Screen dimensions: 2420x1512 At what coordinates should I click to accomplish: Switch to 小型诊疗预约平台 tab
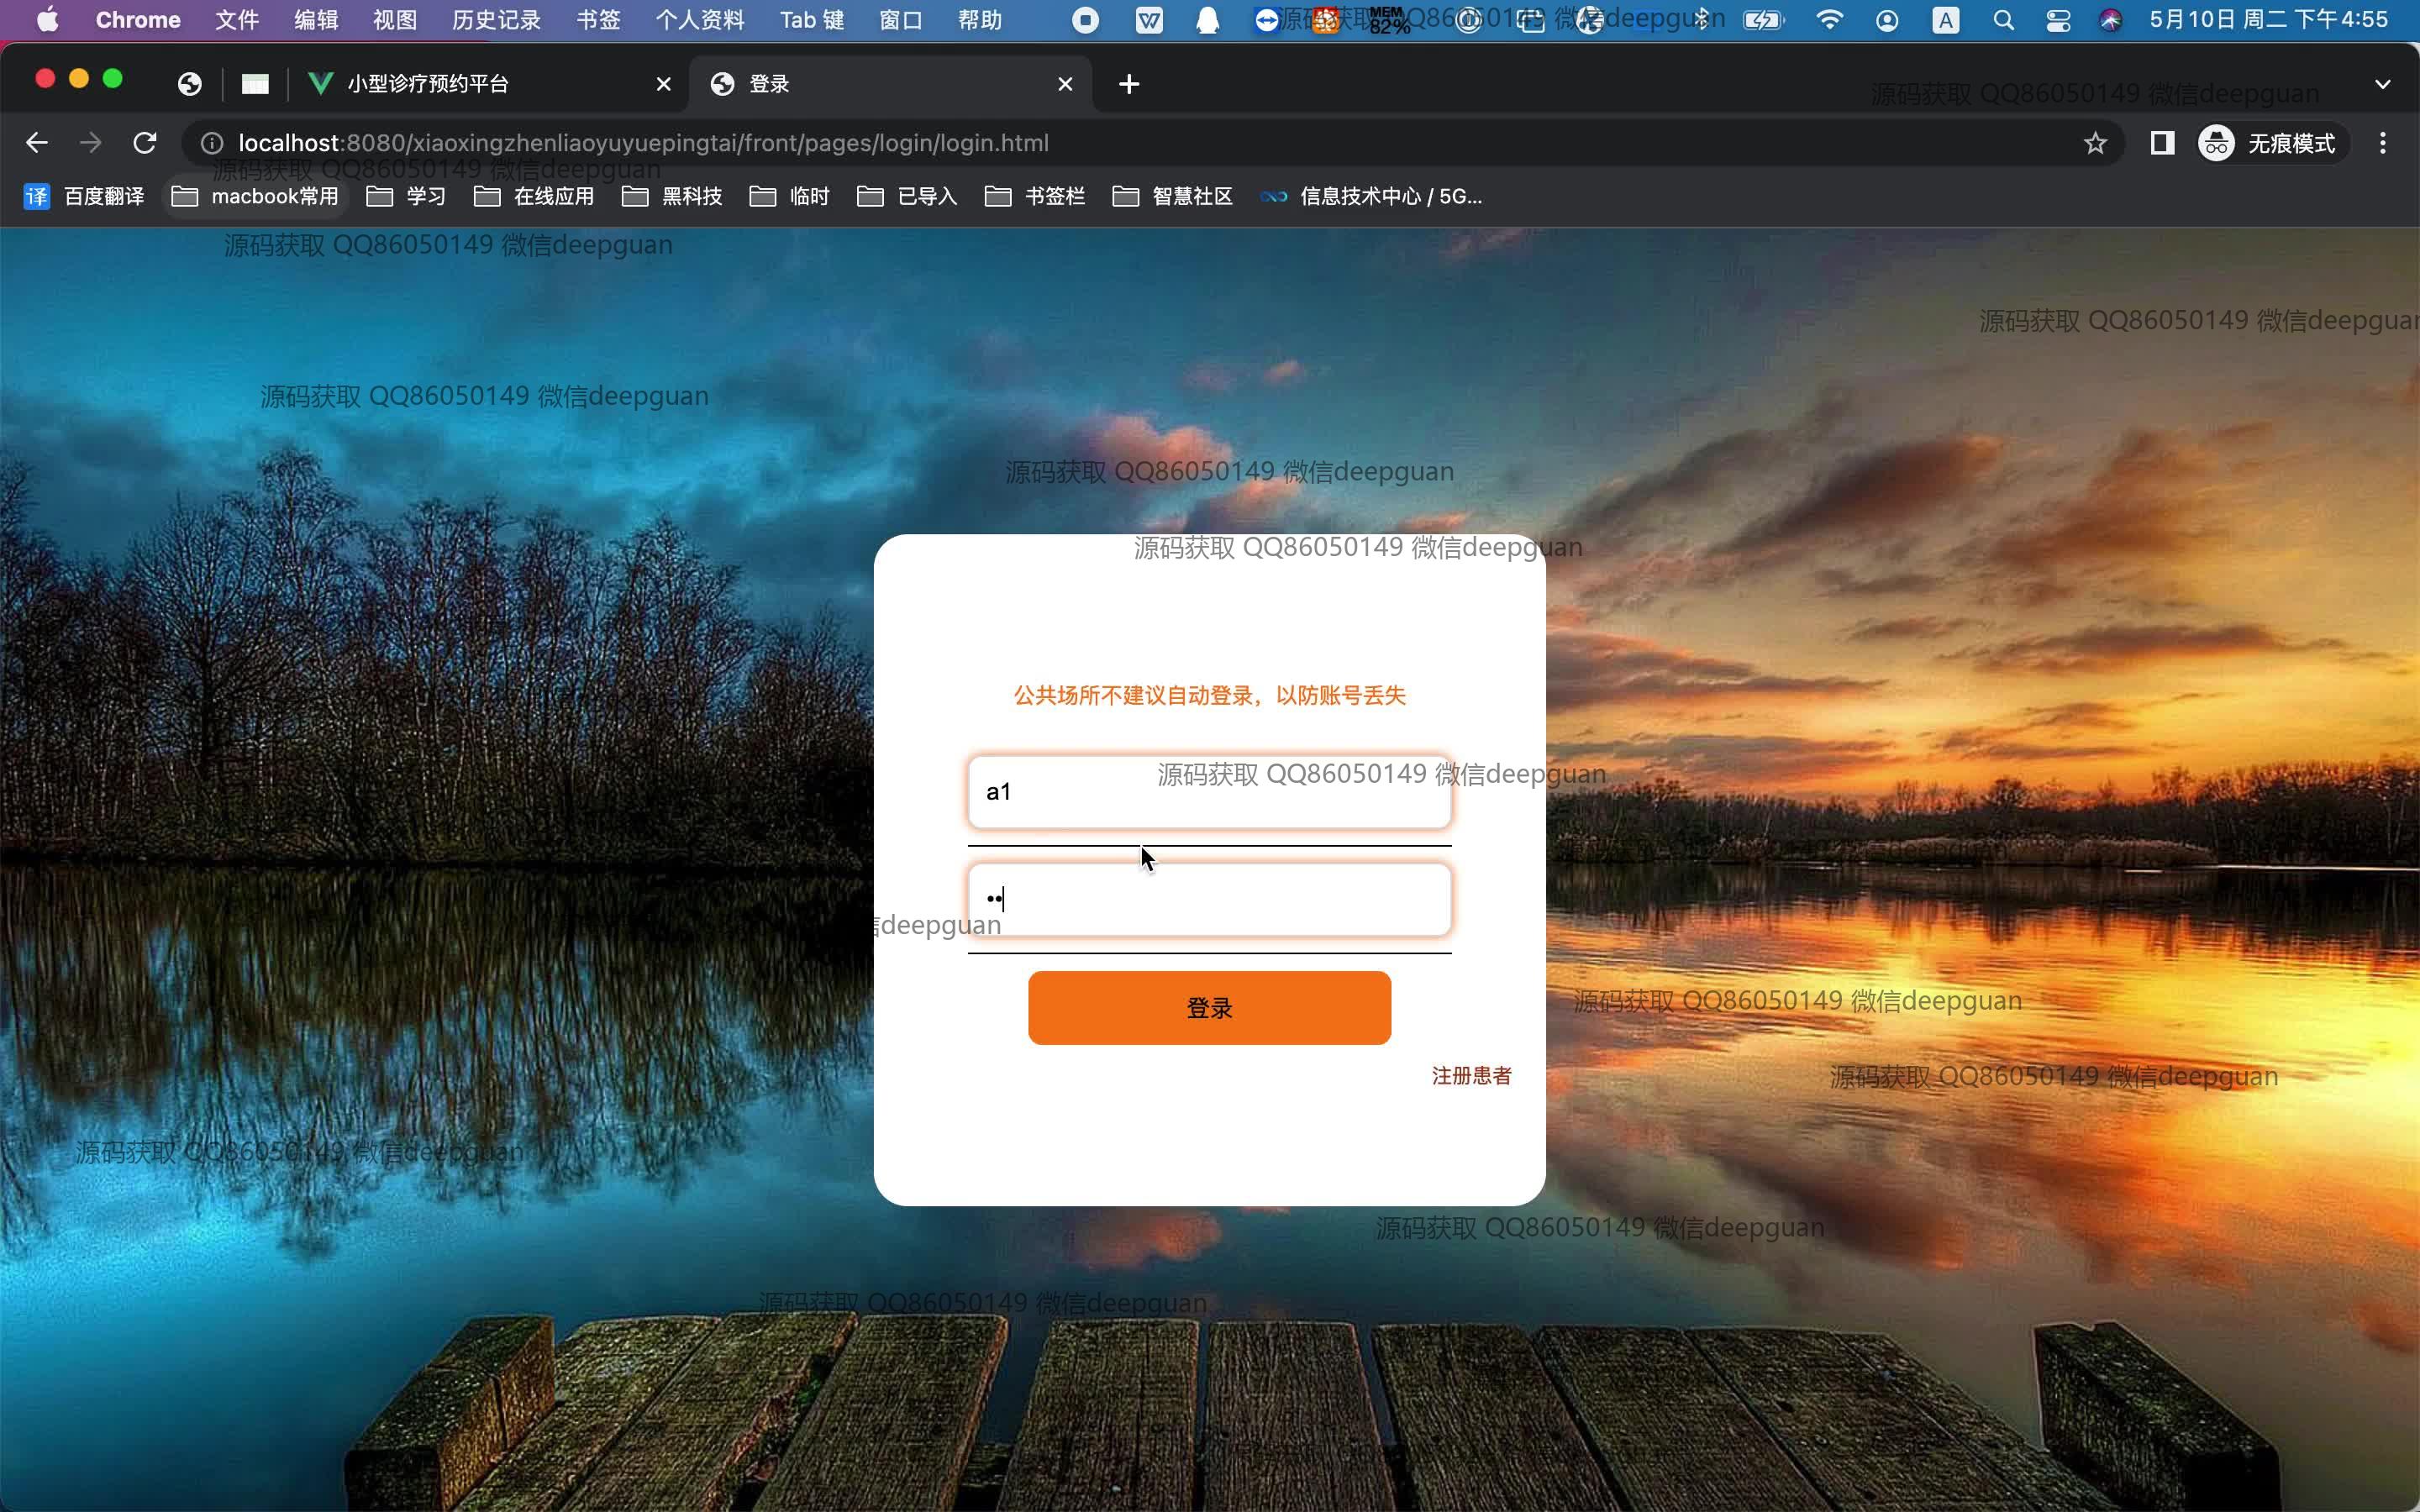(x=428, y=84)
